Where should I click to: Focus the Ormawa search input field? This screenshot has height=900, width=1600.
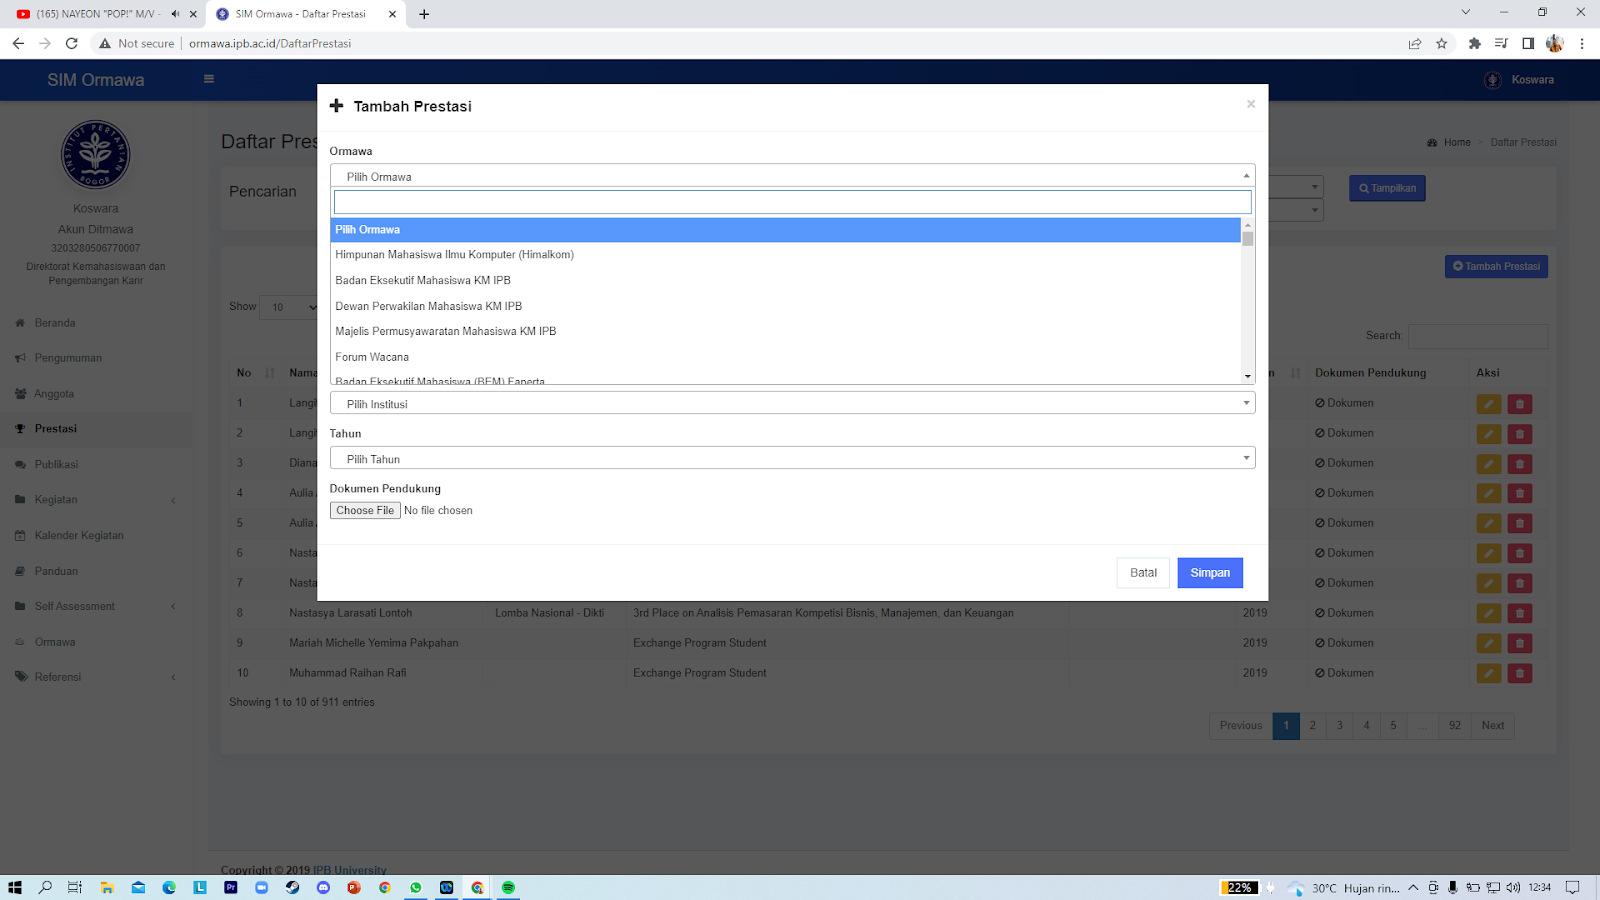coord(792,202)
